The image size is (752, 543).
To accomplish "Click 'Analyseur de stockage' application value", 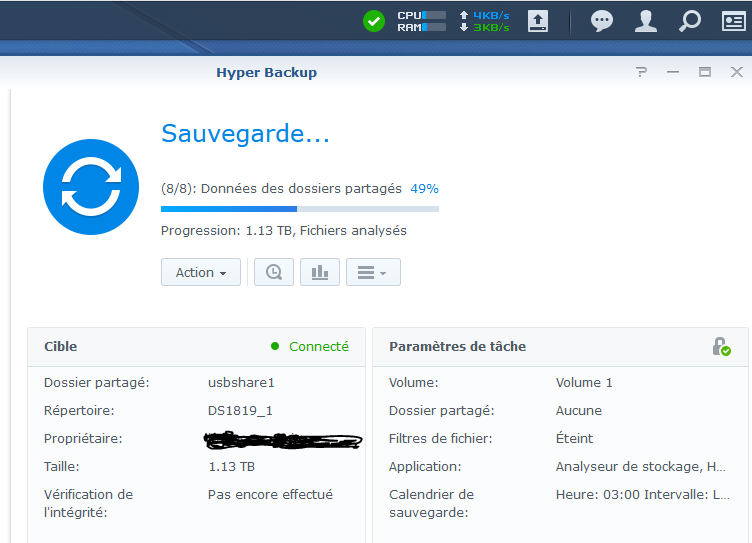I will pos(641,467).
